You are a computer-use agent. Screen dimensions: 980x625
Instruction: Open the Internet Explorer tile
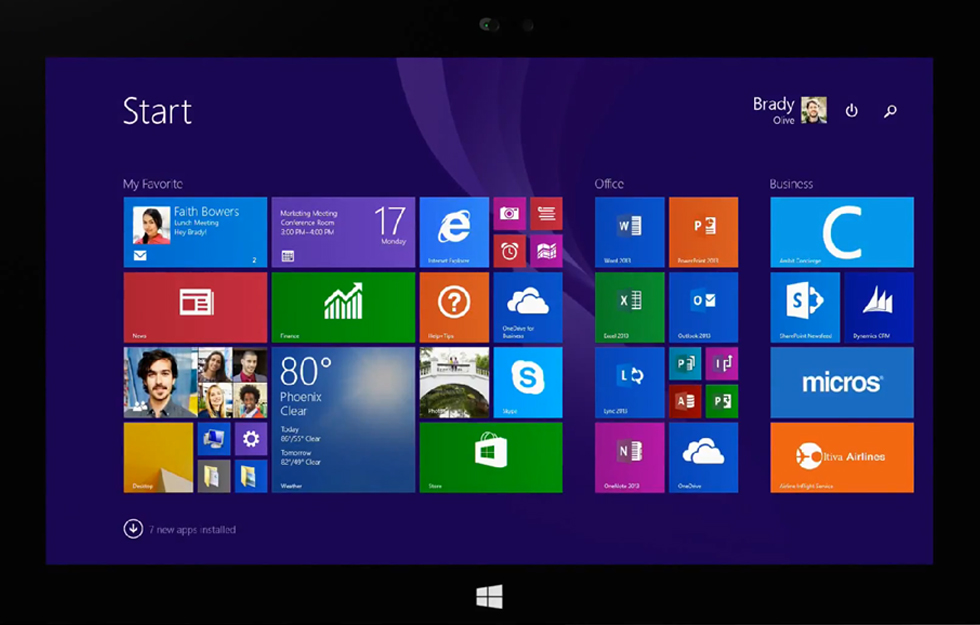click(454, 232)
